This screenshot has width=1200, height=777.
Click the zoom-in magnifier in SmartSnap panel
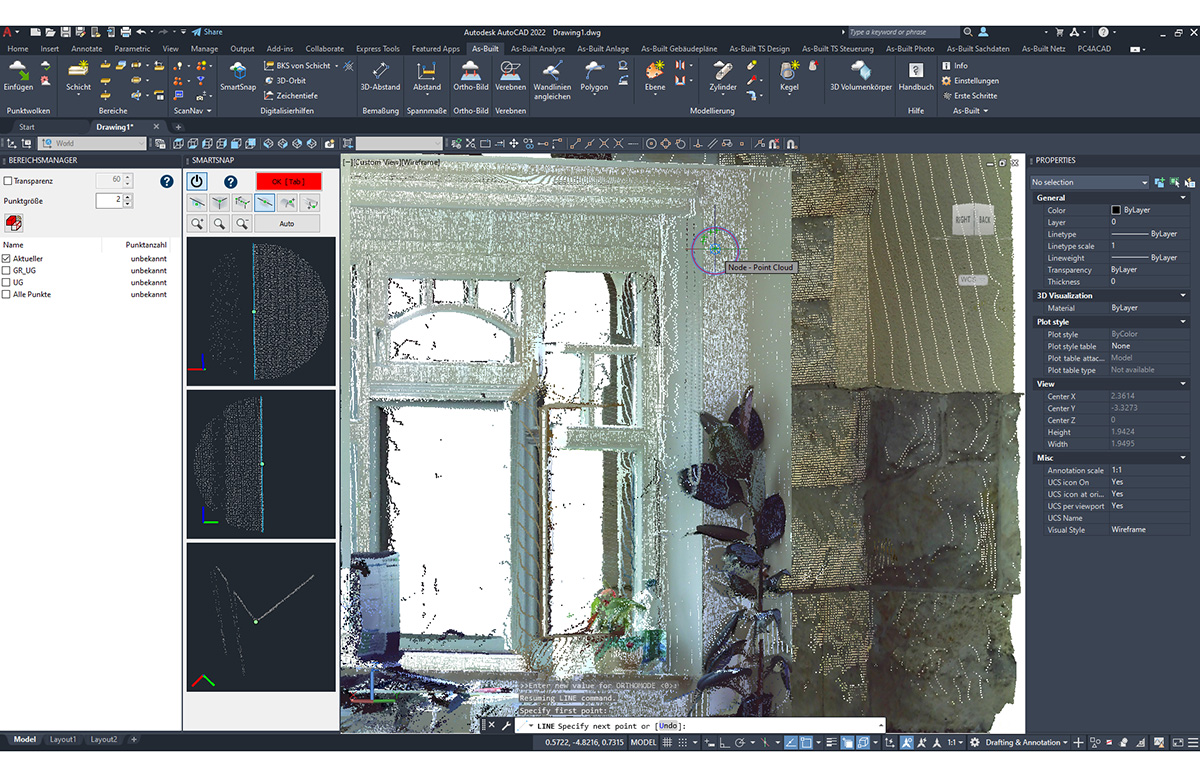[x=197, y=222]
